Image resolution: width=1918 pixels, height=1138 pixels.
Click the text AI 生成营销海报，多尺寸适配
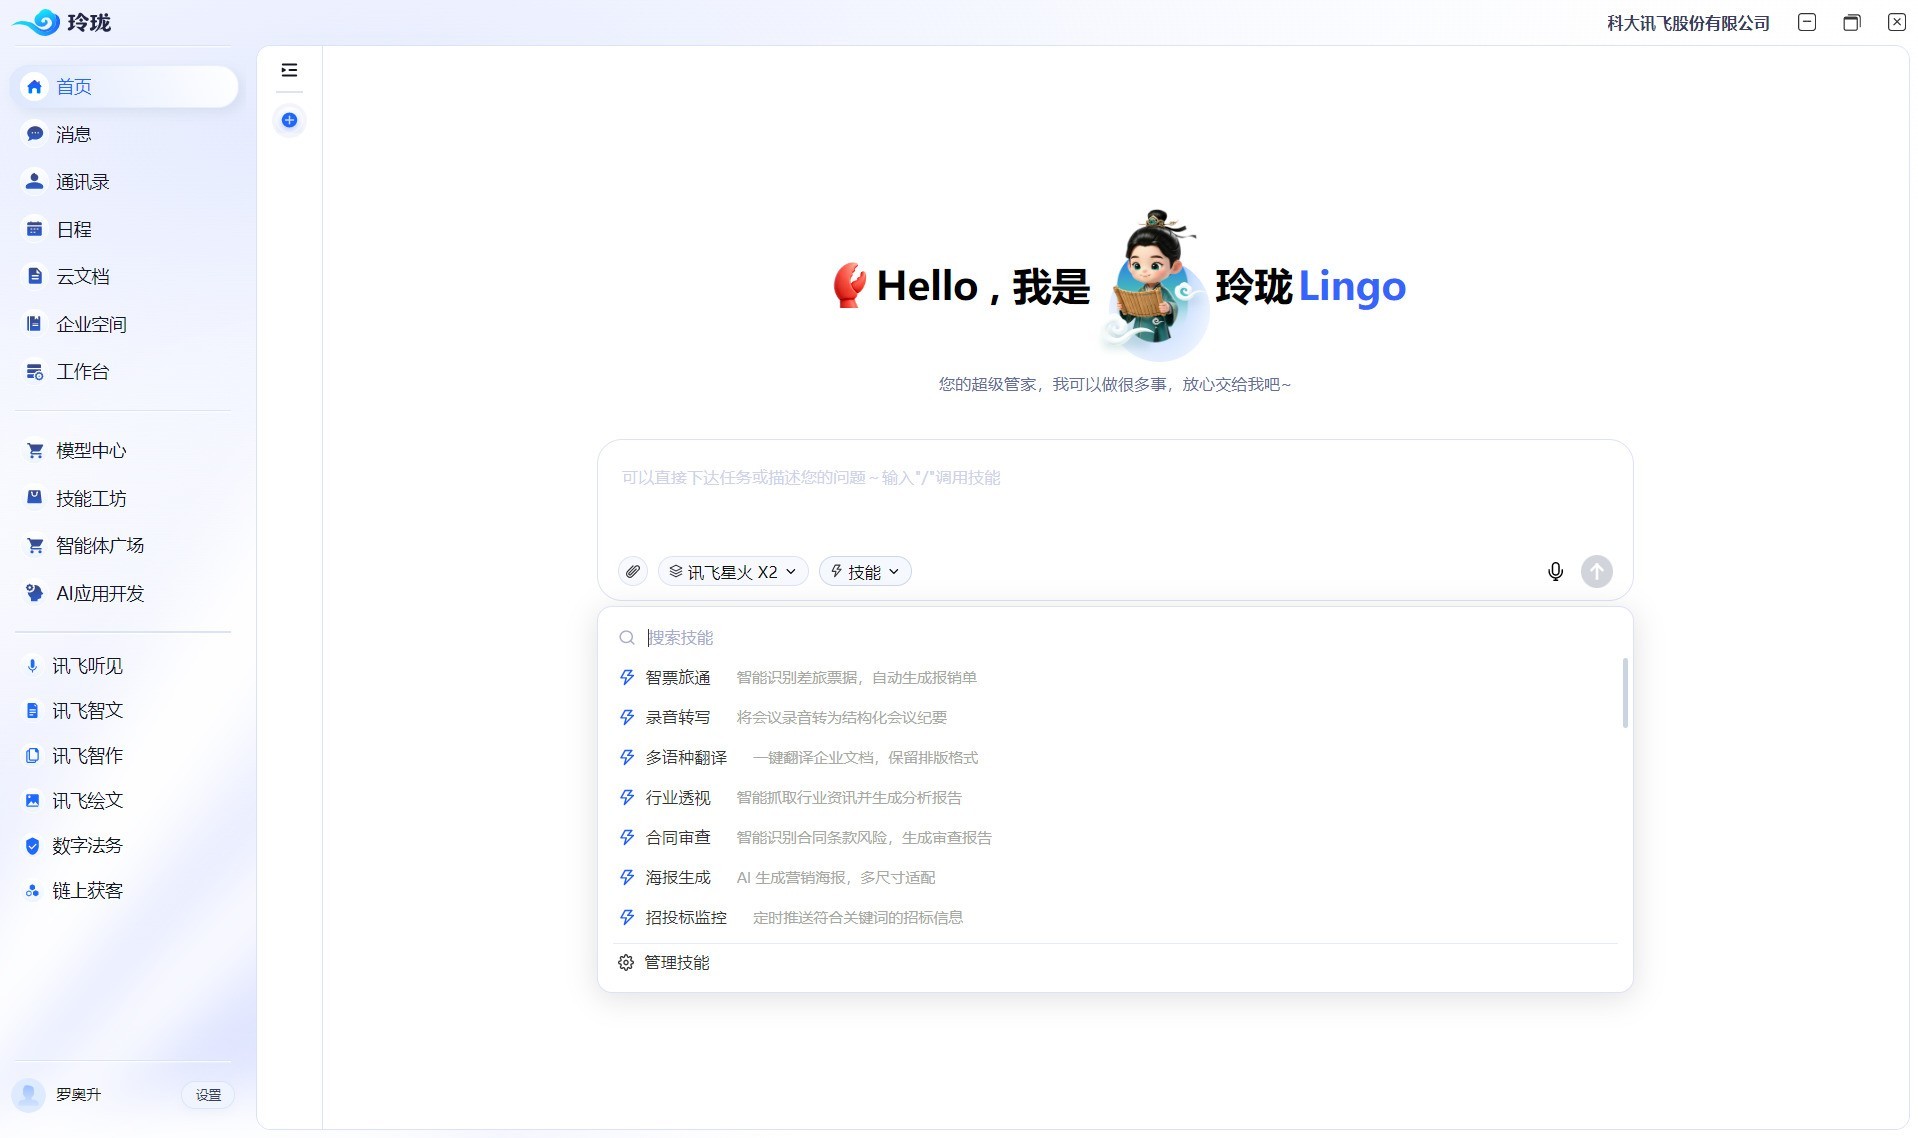tap(836, 878)
